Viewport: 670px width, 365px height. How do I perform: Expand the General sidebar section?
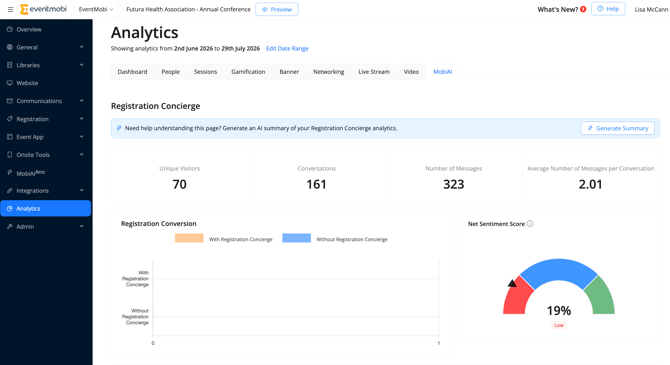click(81, 47)
